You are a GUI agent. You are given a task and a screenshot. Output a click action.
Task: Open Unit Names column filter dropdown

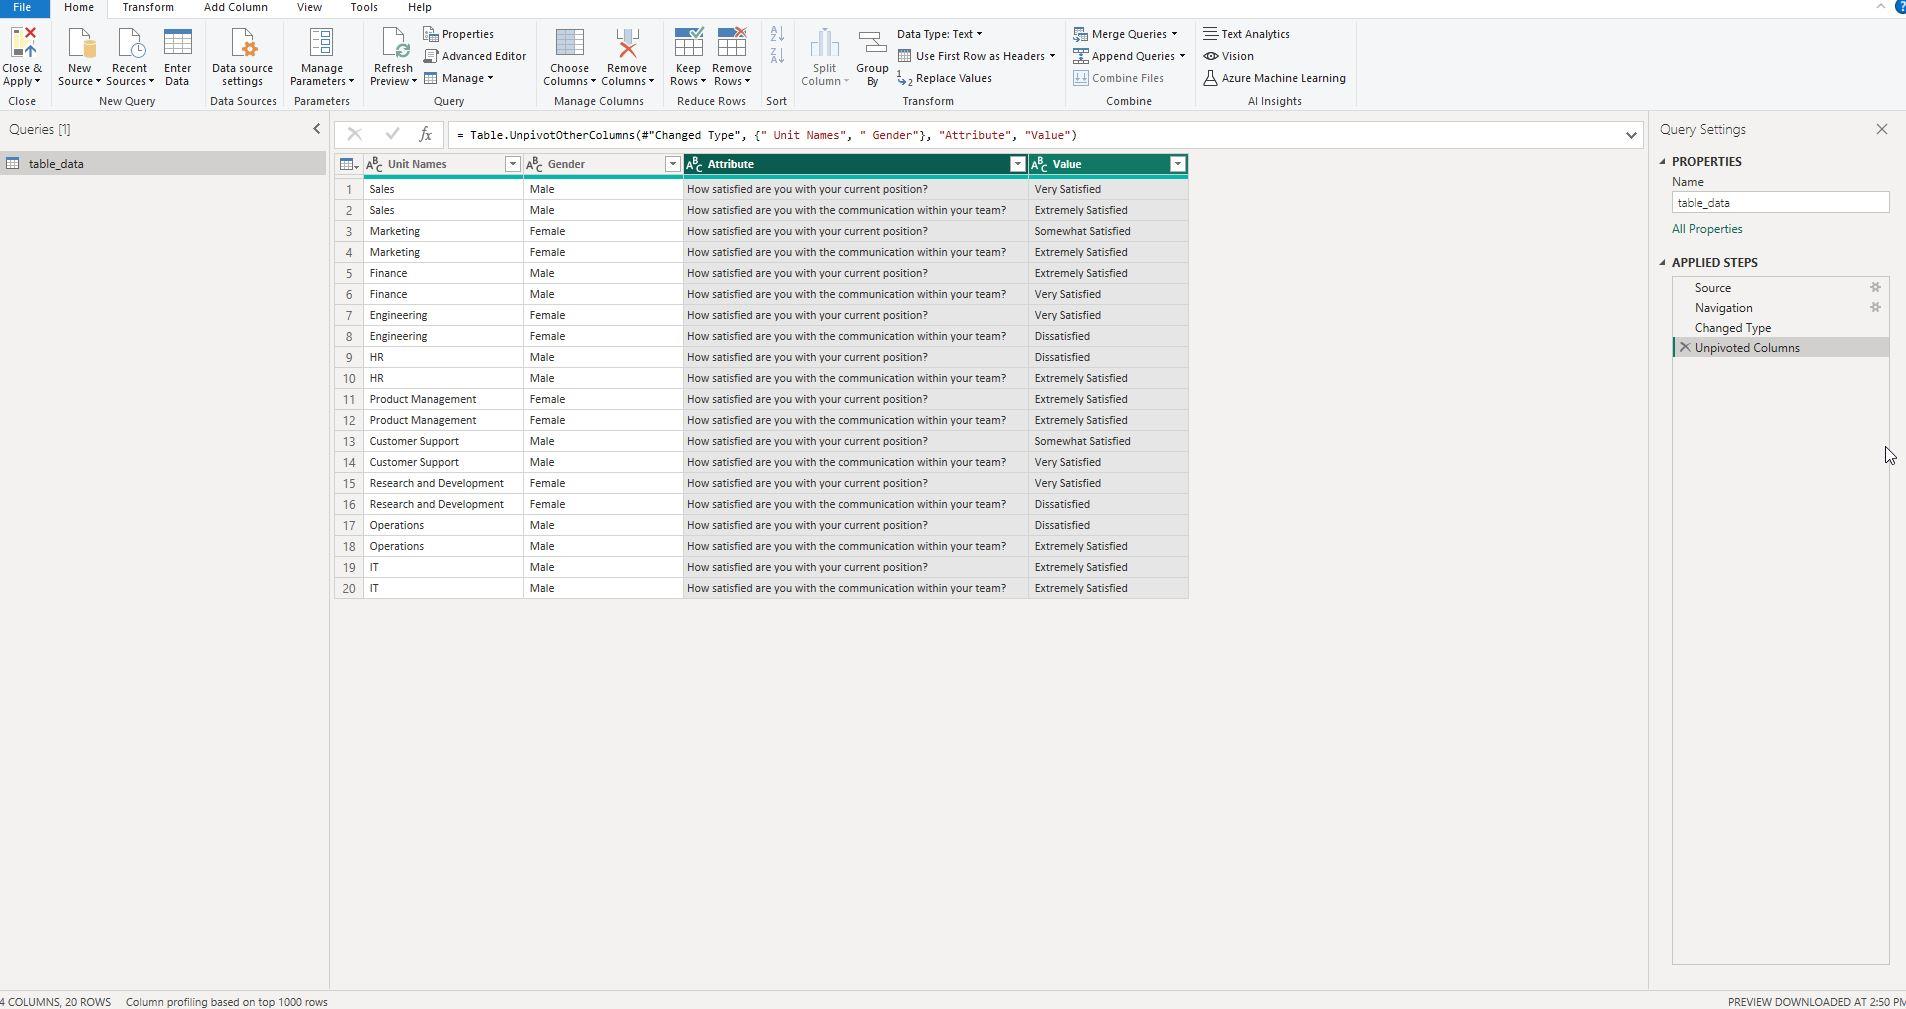512,164
